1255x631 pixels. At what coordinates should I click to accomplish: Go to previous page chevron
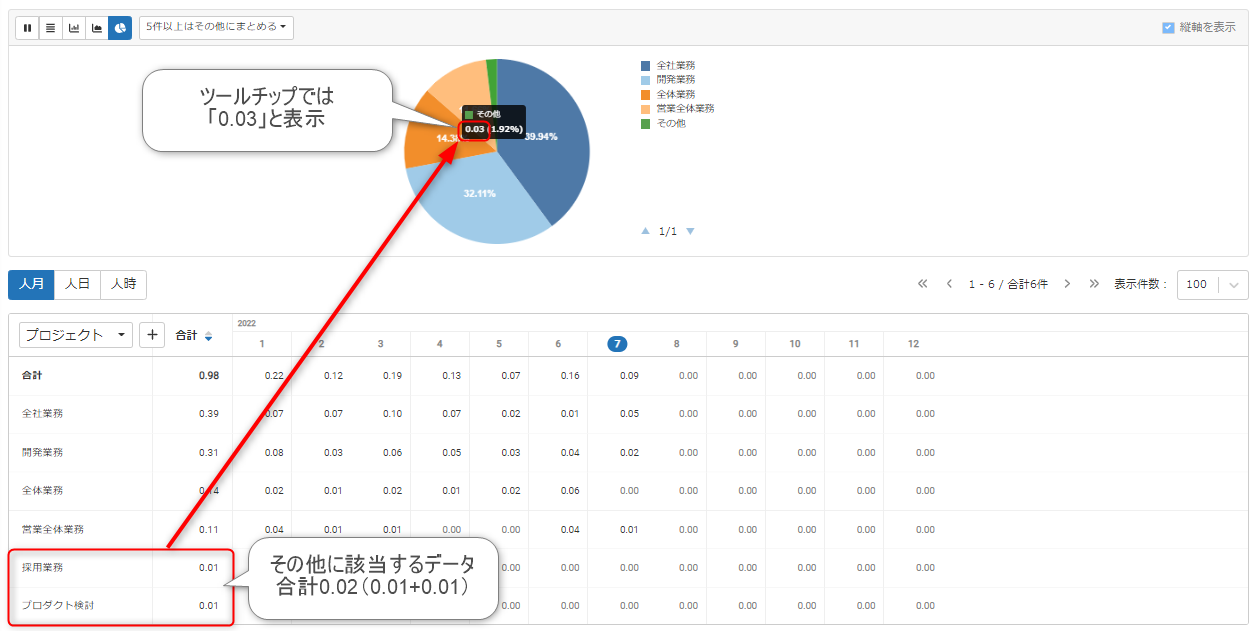coord(949,284)
